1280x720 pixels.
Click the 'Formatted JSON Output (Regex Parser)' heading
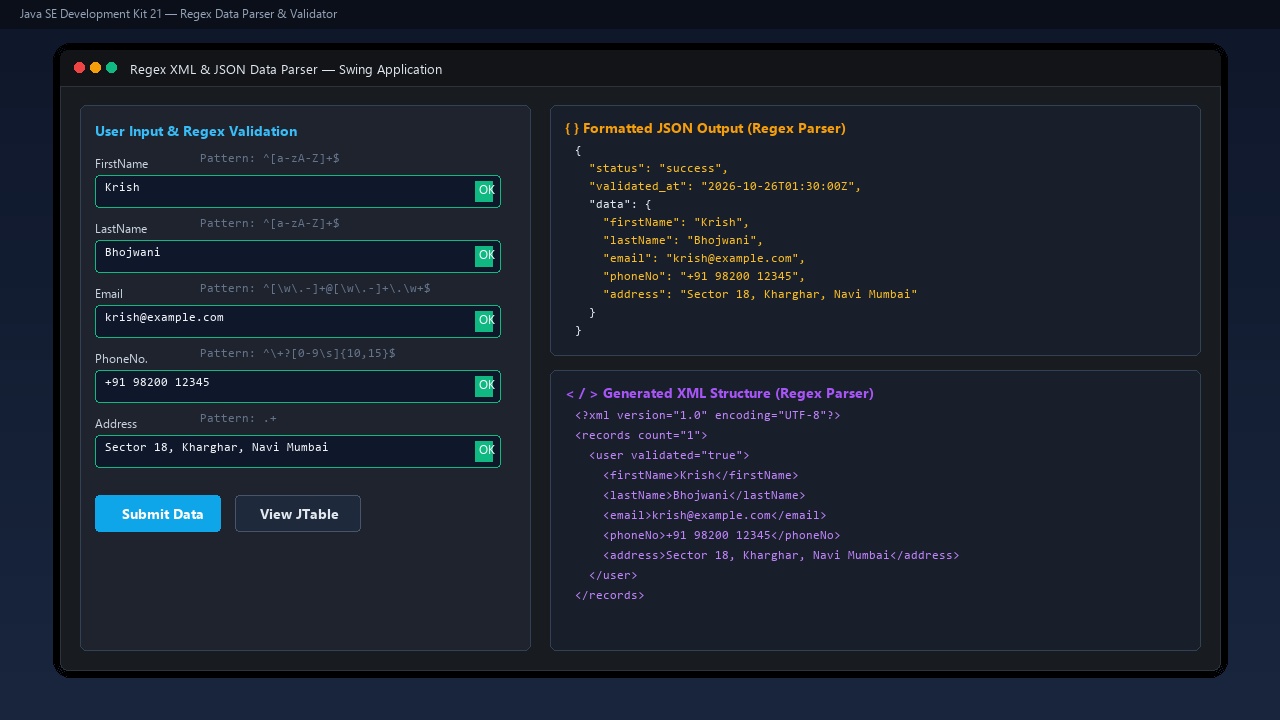(705, 128)
